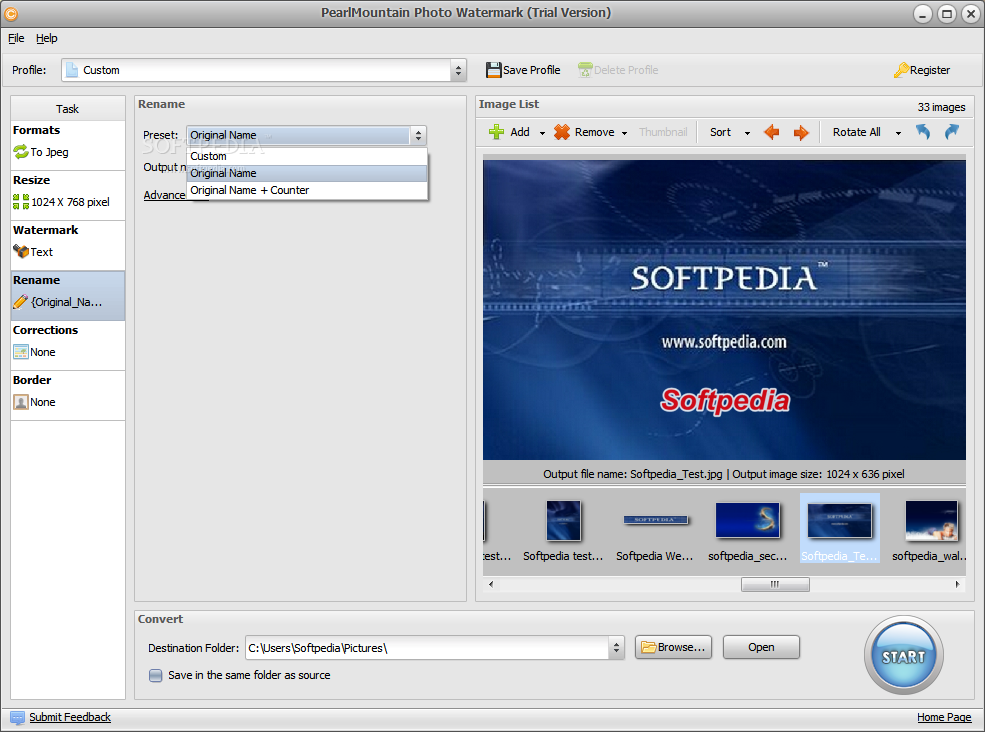
Task: Click the Sort toolbar label
Action: tap(721, 132)
